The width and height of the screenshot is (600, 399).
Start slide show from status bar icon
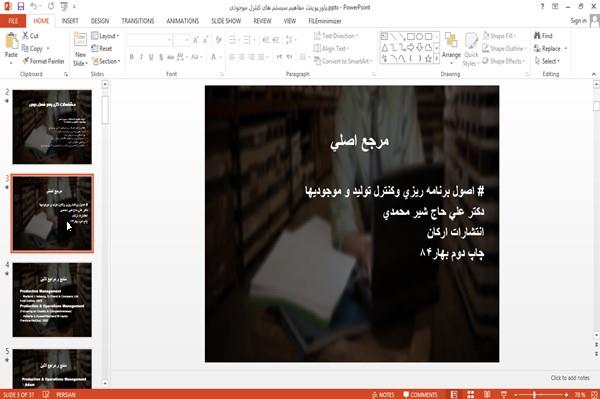click(x=504, y=394)
